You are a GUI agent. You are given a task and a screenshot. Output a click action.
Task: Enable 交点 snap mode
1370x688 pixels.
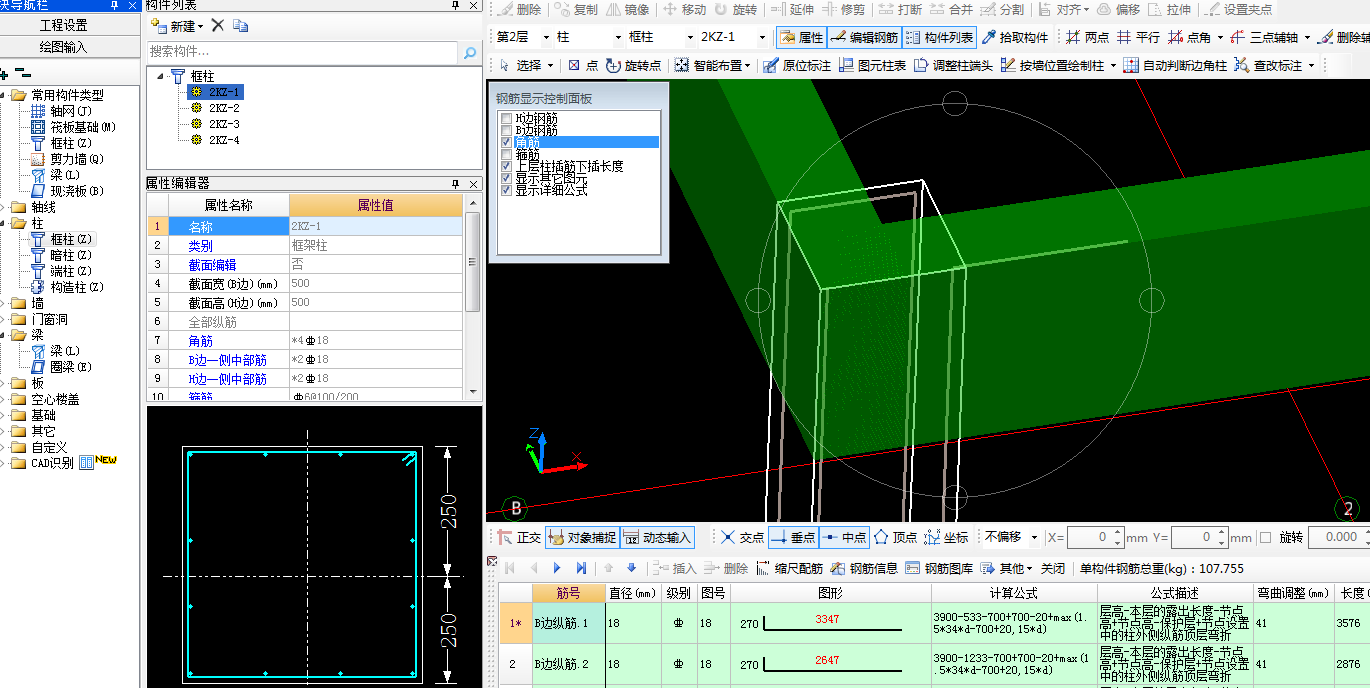pos(742,537)
